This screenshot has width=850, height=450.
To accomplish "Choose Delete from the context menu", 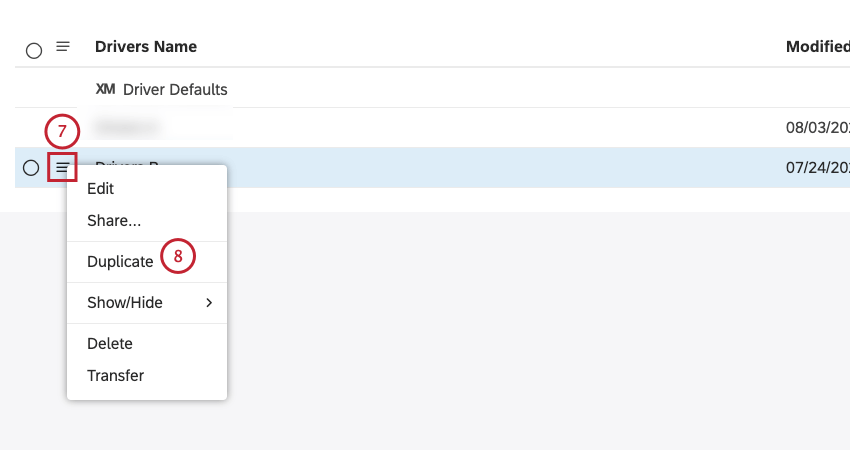I will pyautogui.click(x=110, y=344).
